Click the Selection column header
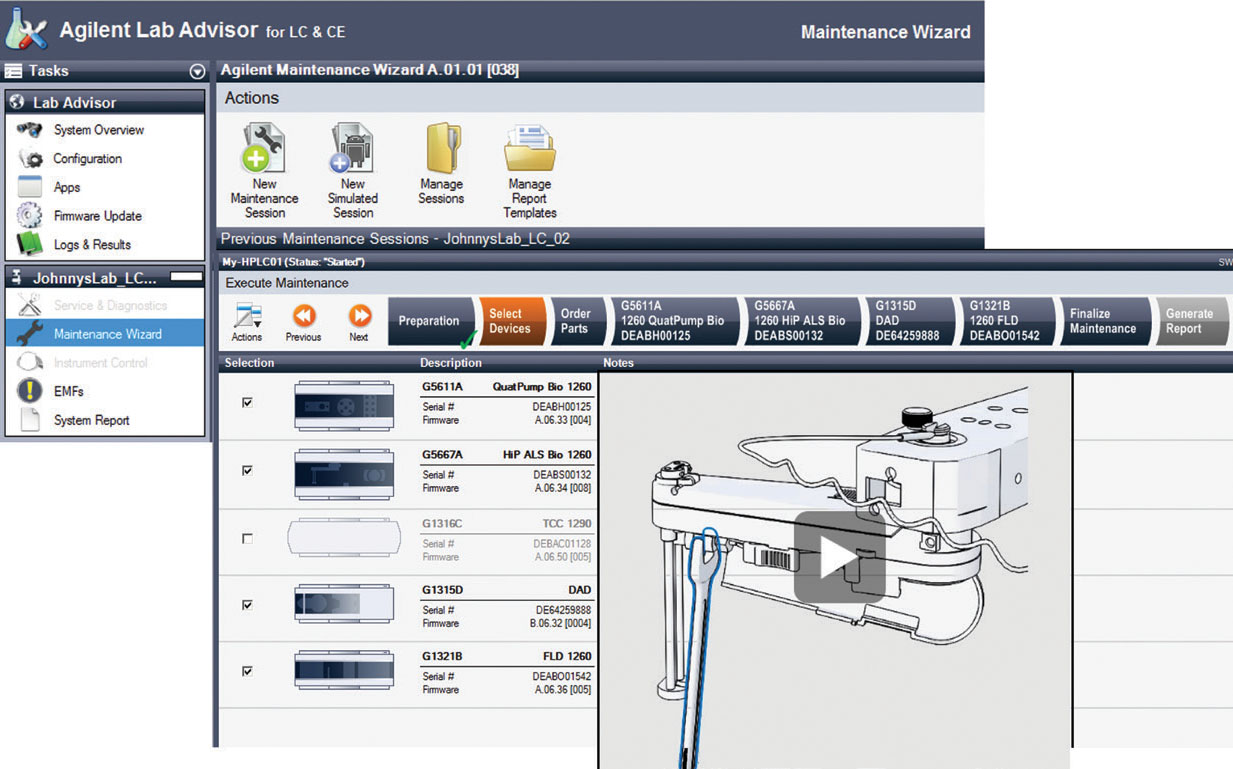 250,363
